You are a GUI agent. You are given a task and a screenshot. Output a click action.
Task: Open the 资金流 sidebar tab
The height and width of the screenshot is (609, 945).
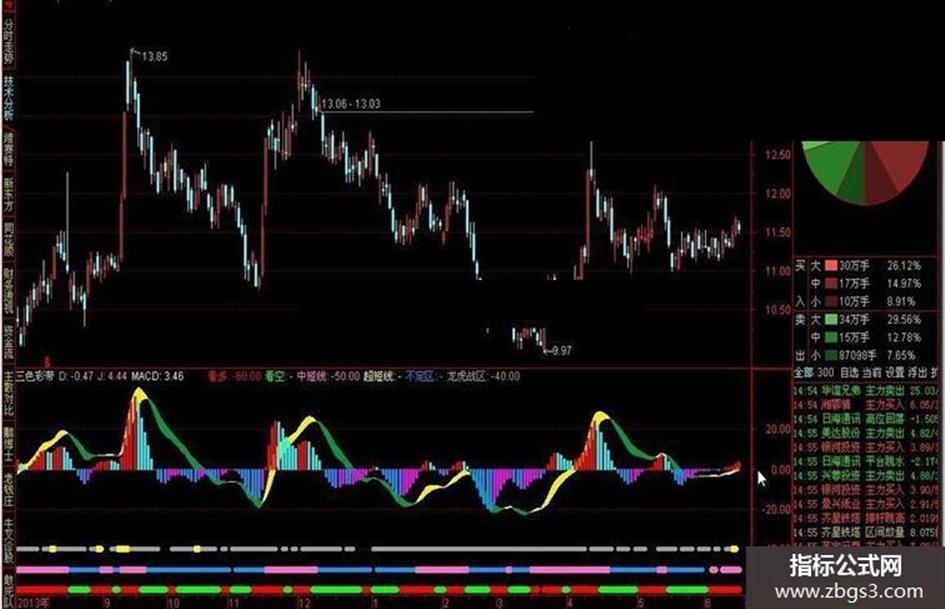(8, 342)
